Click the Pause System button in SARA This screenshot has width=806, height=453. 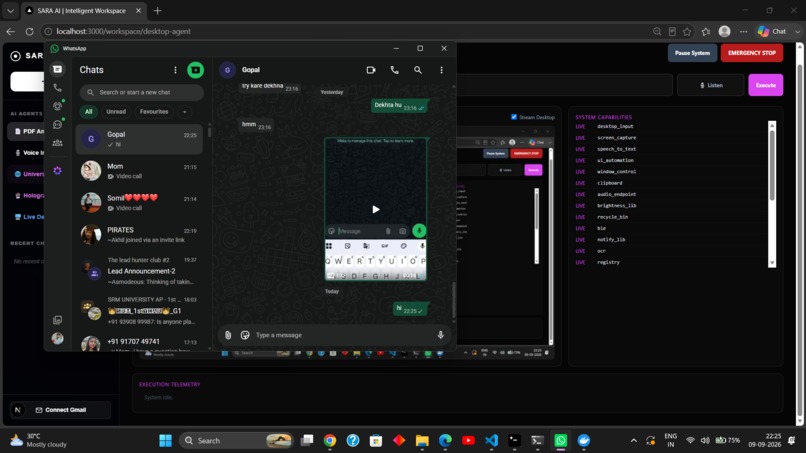tap(692, 53)
